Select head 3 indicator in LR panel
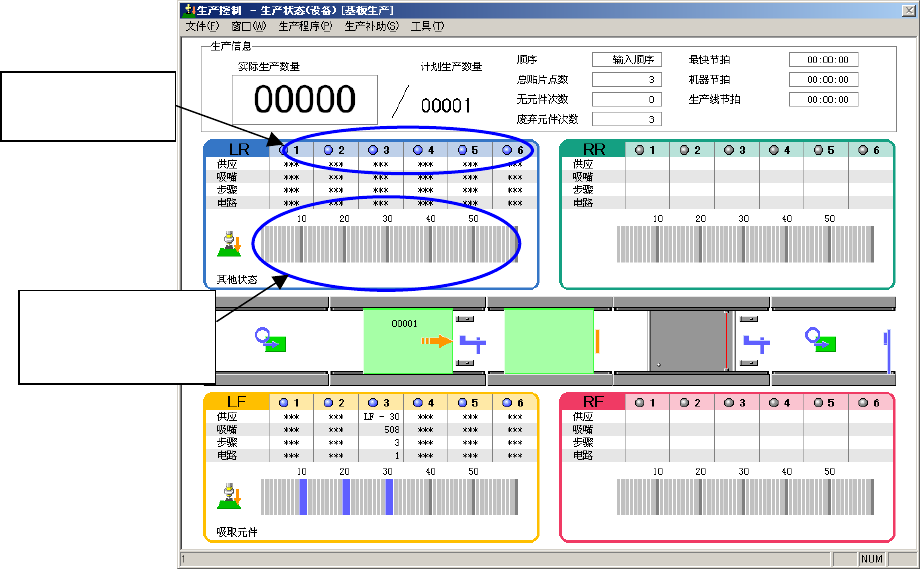 373,150
